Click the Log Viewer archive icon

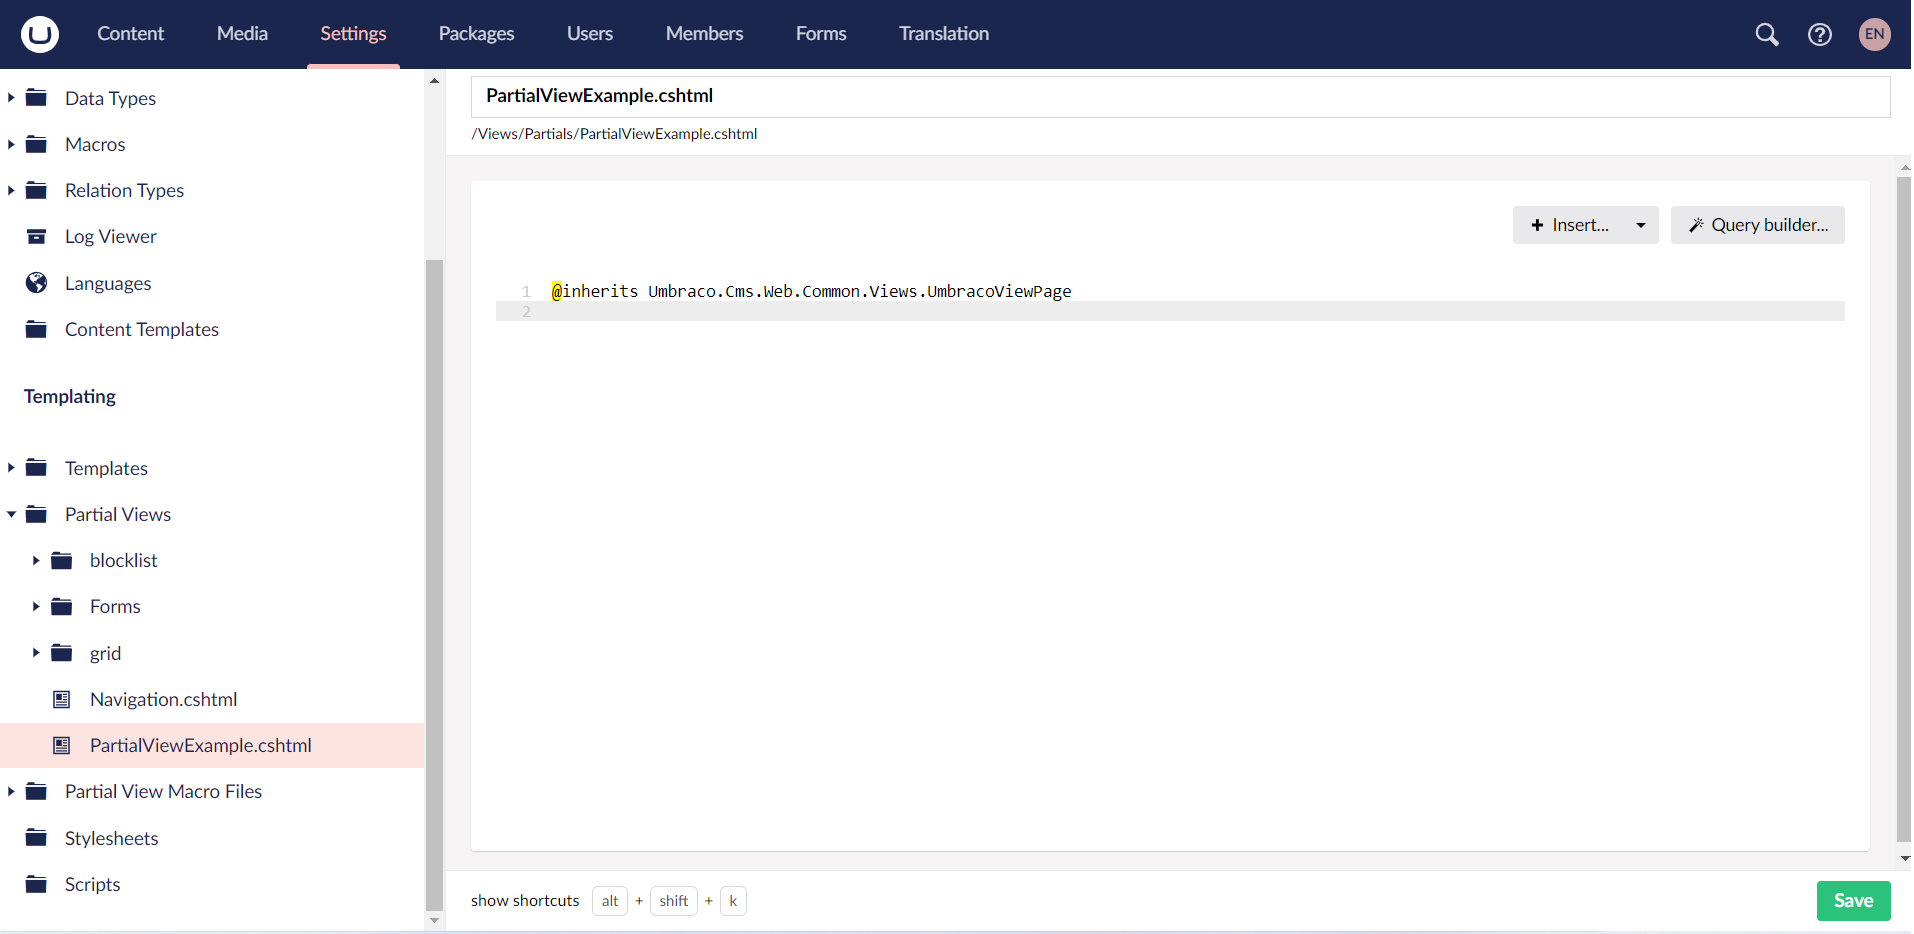pos(37,237)
